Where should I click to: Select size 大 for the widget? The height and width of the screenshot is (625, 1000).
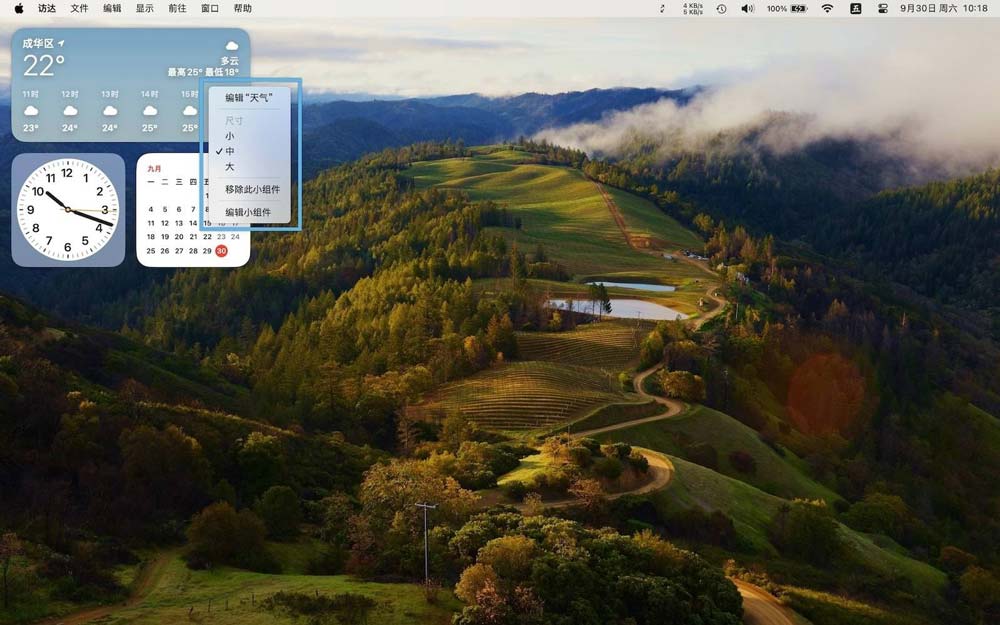(230, 167)
